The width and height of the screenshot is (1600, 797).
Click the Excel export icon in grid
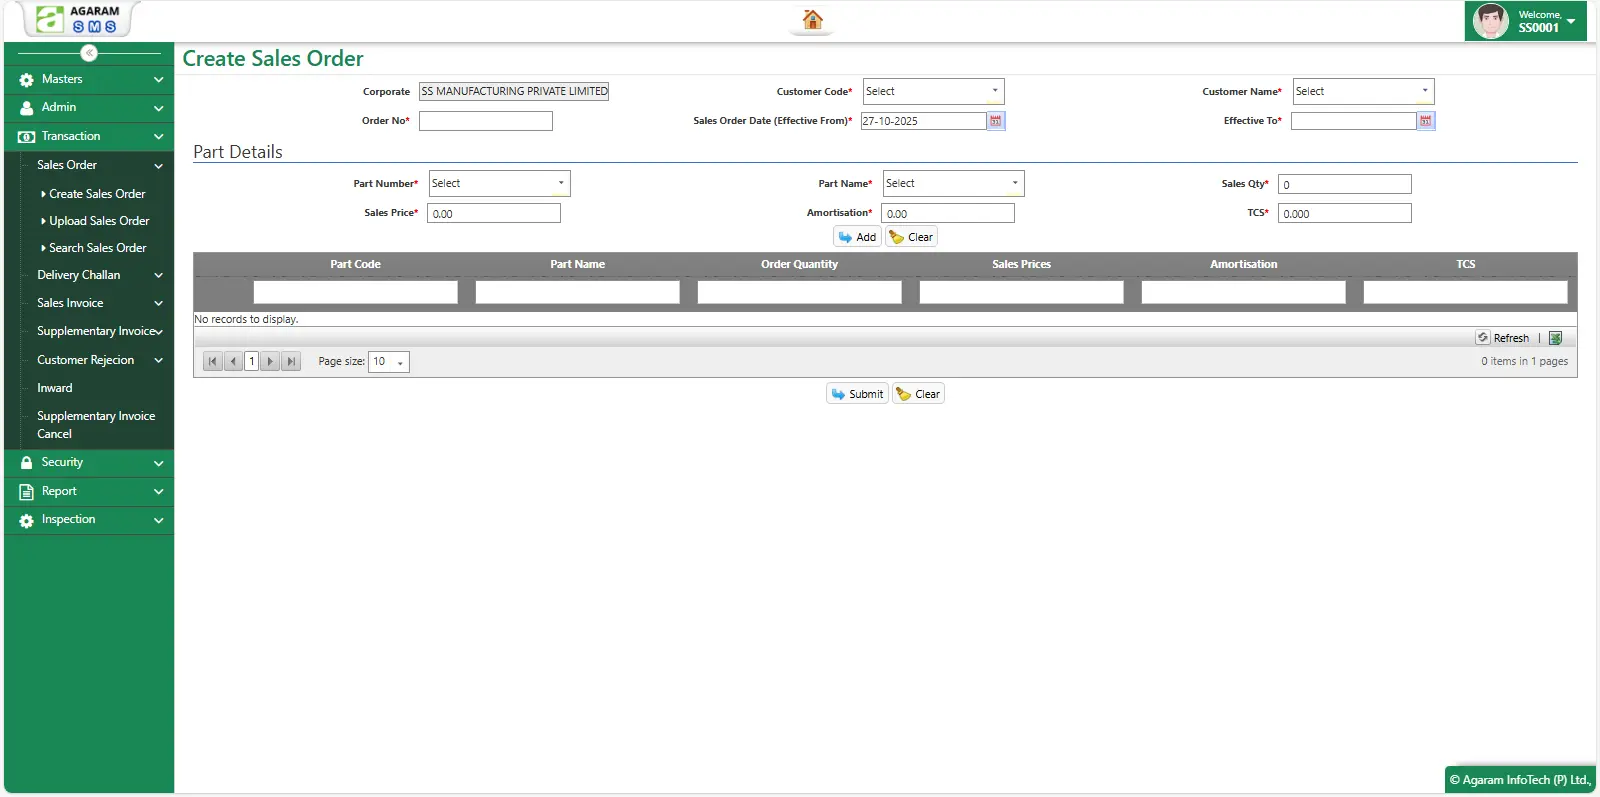point(1555,338)
